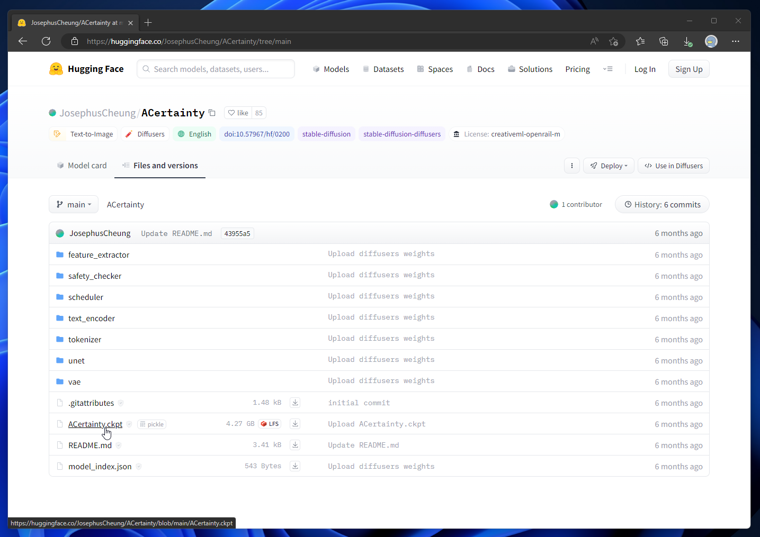Open the tokenizer folder
The width and height of the screenshot is (760, 537).
(x=84, y=339)
